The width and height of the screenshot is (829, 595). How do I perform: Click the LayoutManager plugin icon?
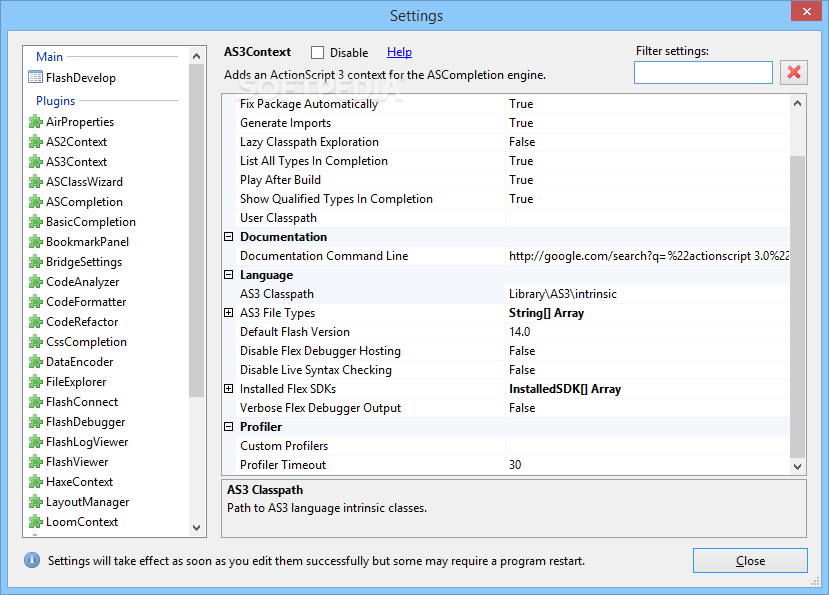point(35,502)
